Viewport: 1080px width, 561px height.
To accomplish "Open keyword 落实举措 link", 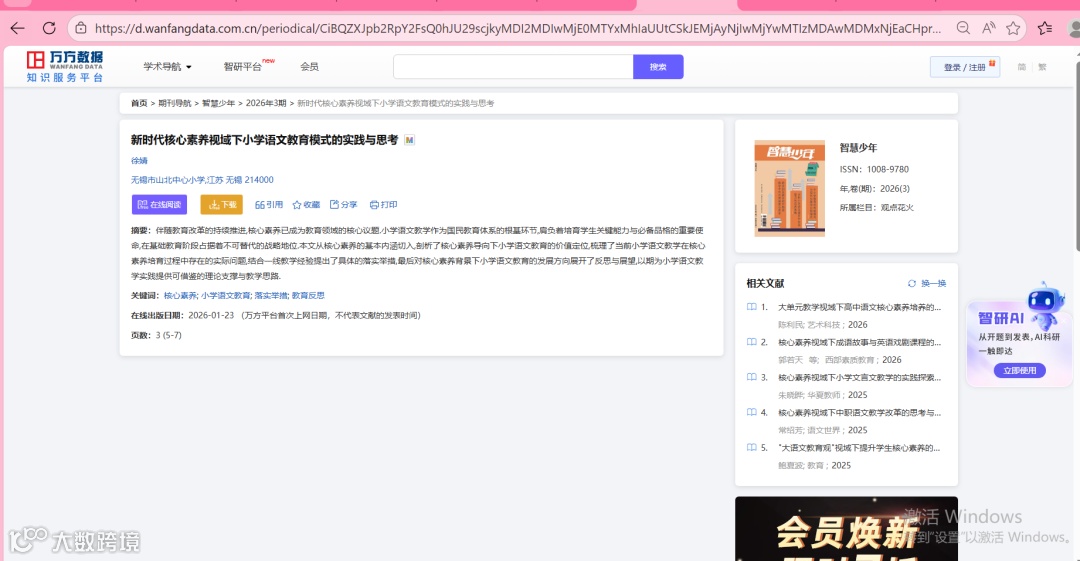I will [x=271, y=296].
